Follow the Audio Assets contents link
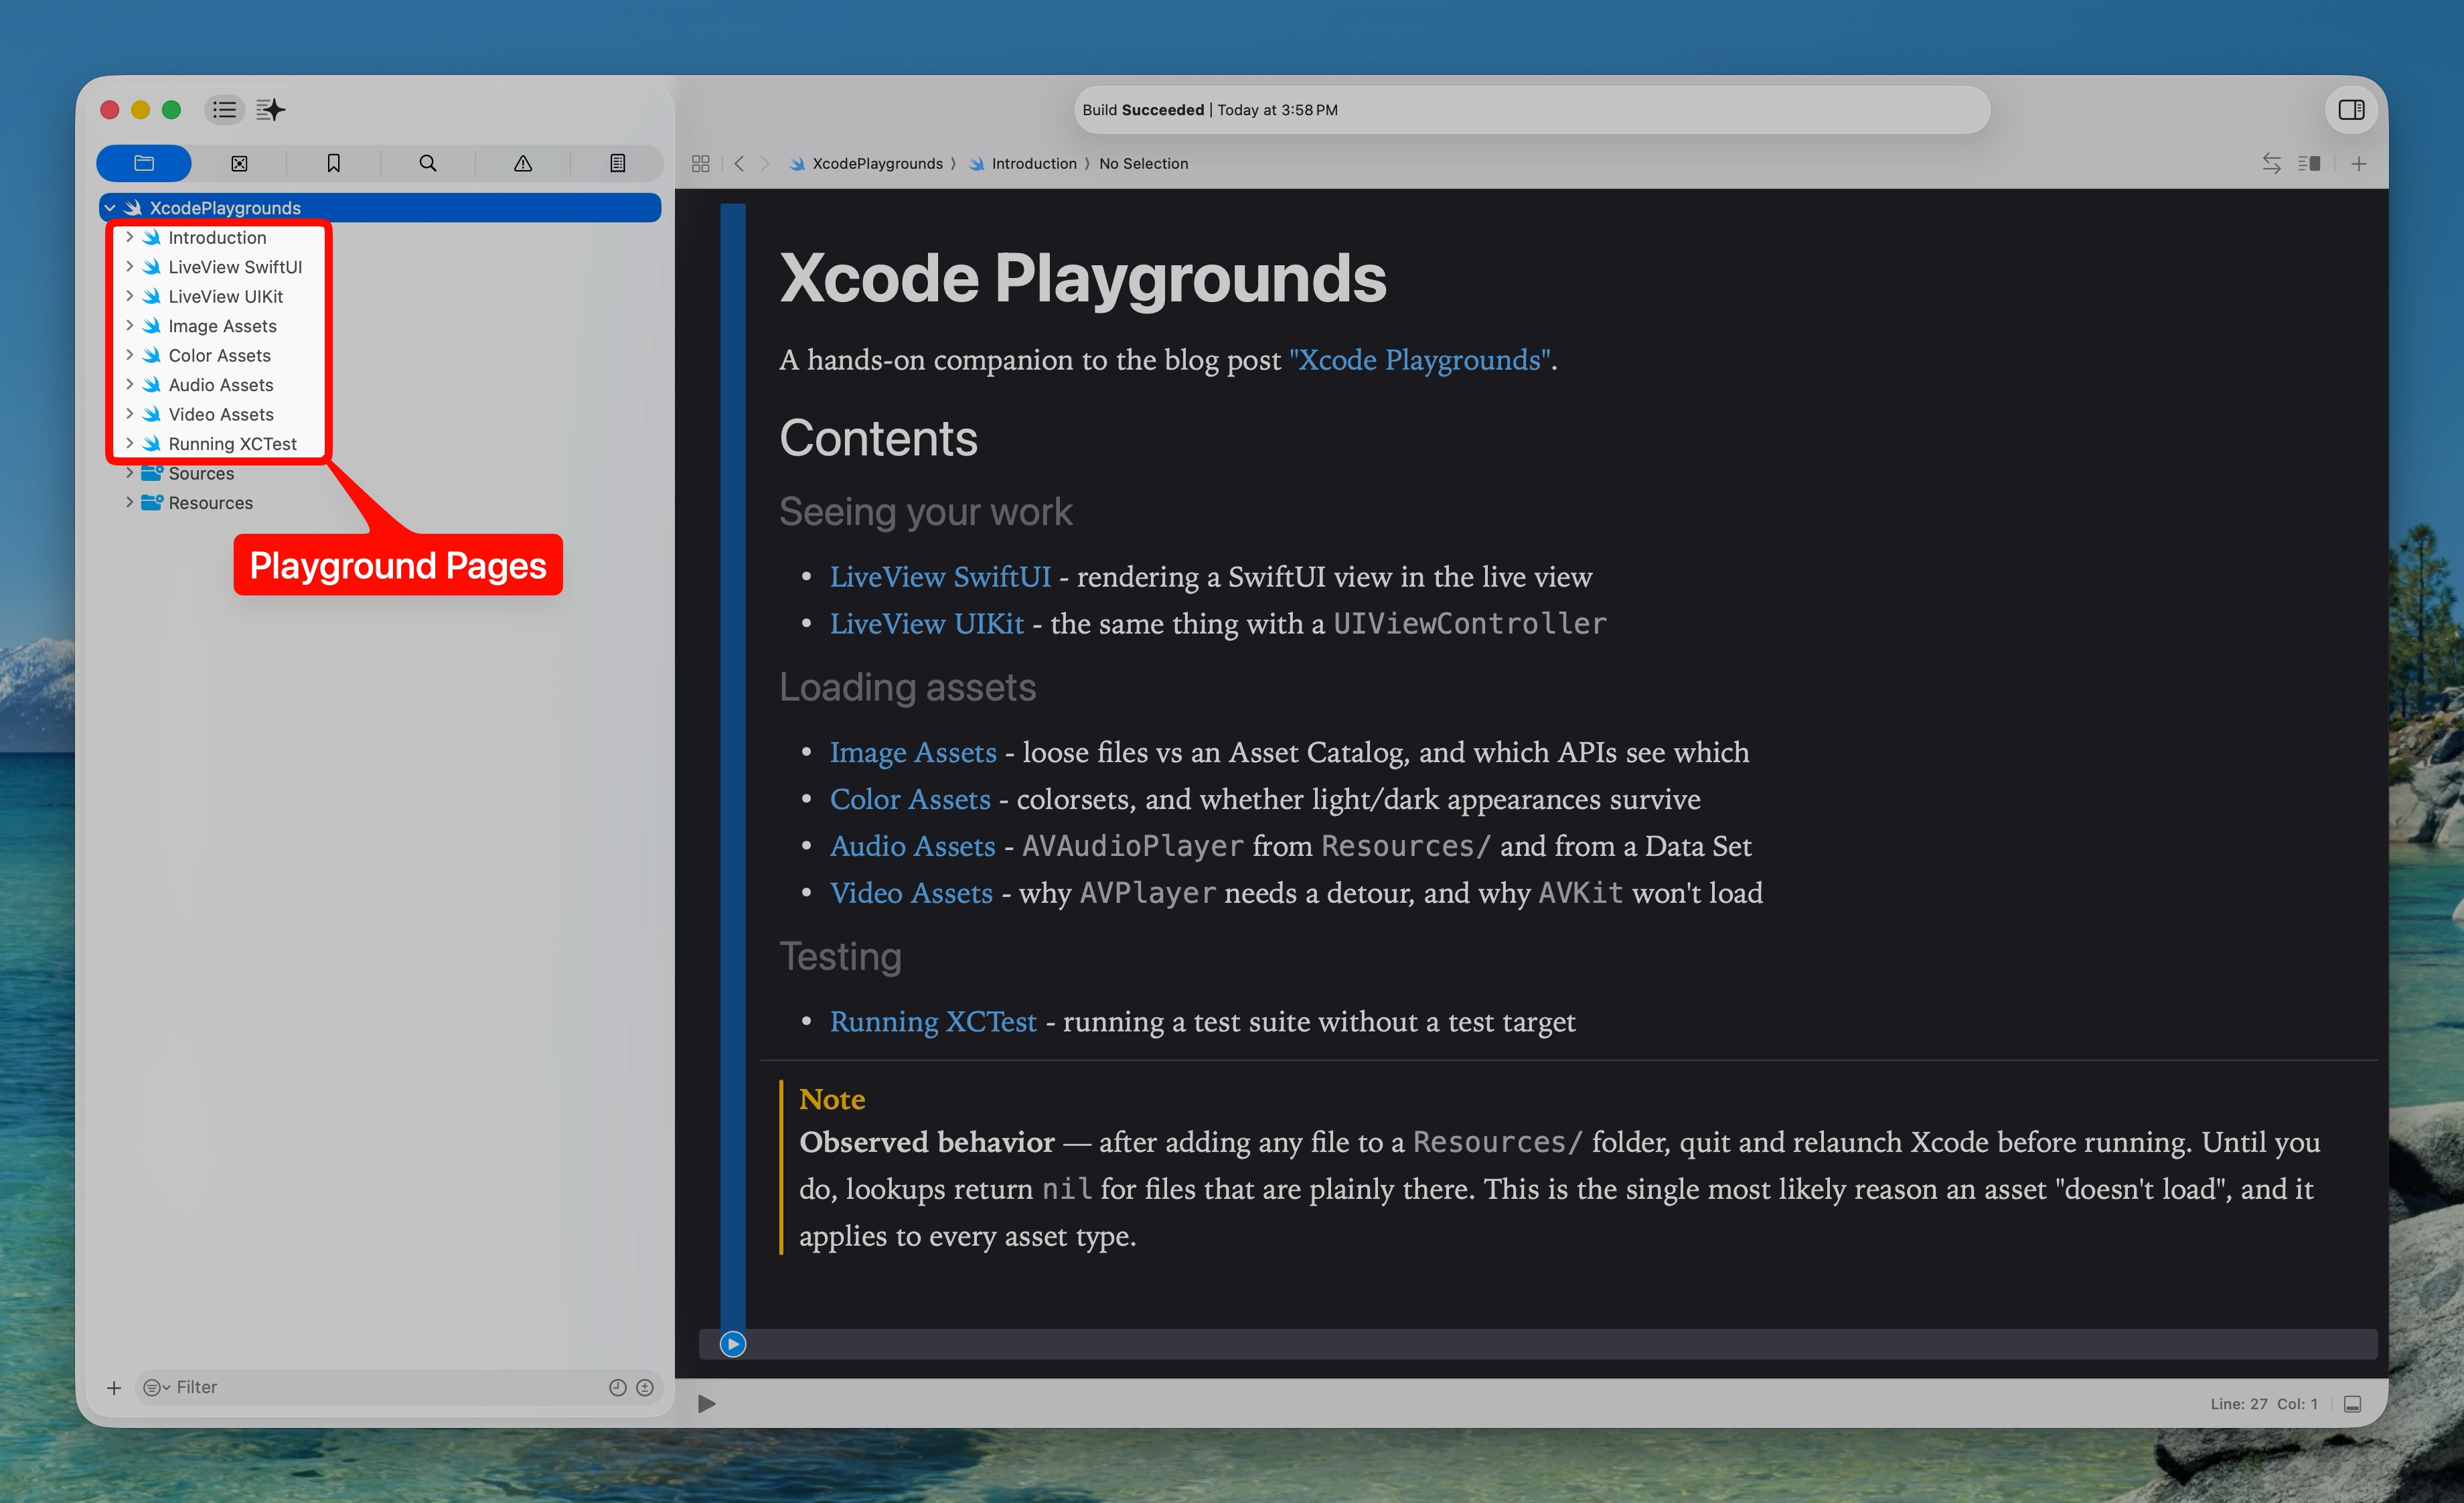Screen dimensions: 2464x1503 [x=912, y=846]
